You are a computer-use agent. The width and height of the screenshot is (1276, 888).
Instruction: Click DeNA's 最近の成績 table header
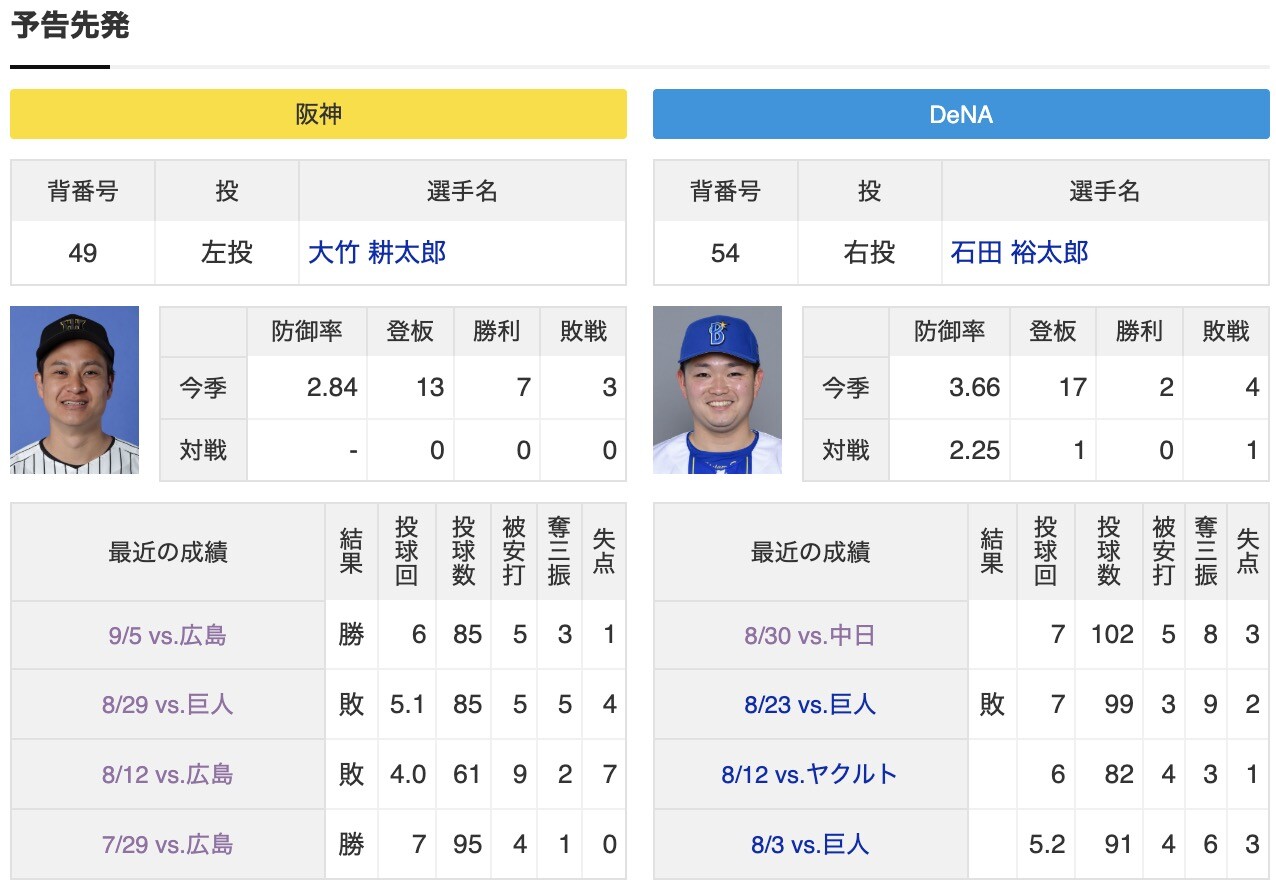coord(810,552)
